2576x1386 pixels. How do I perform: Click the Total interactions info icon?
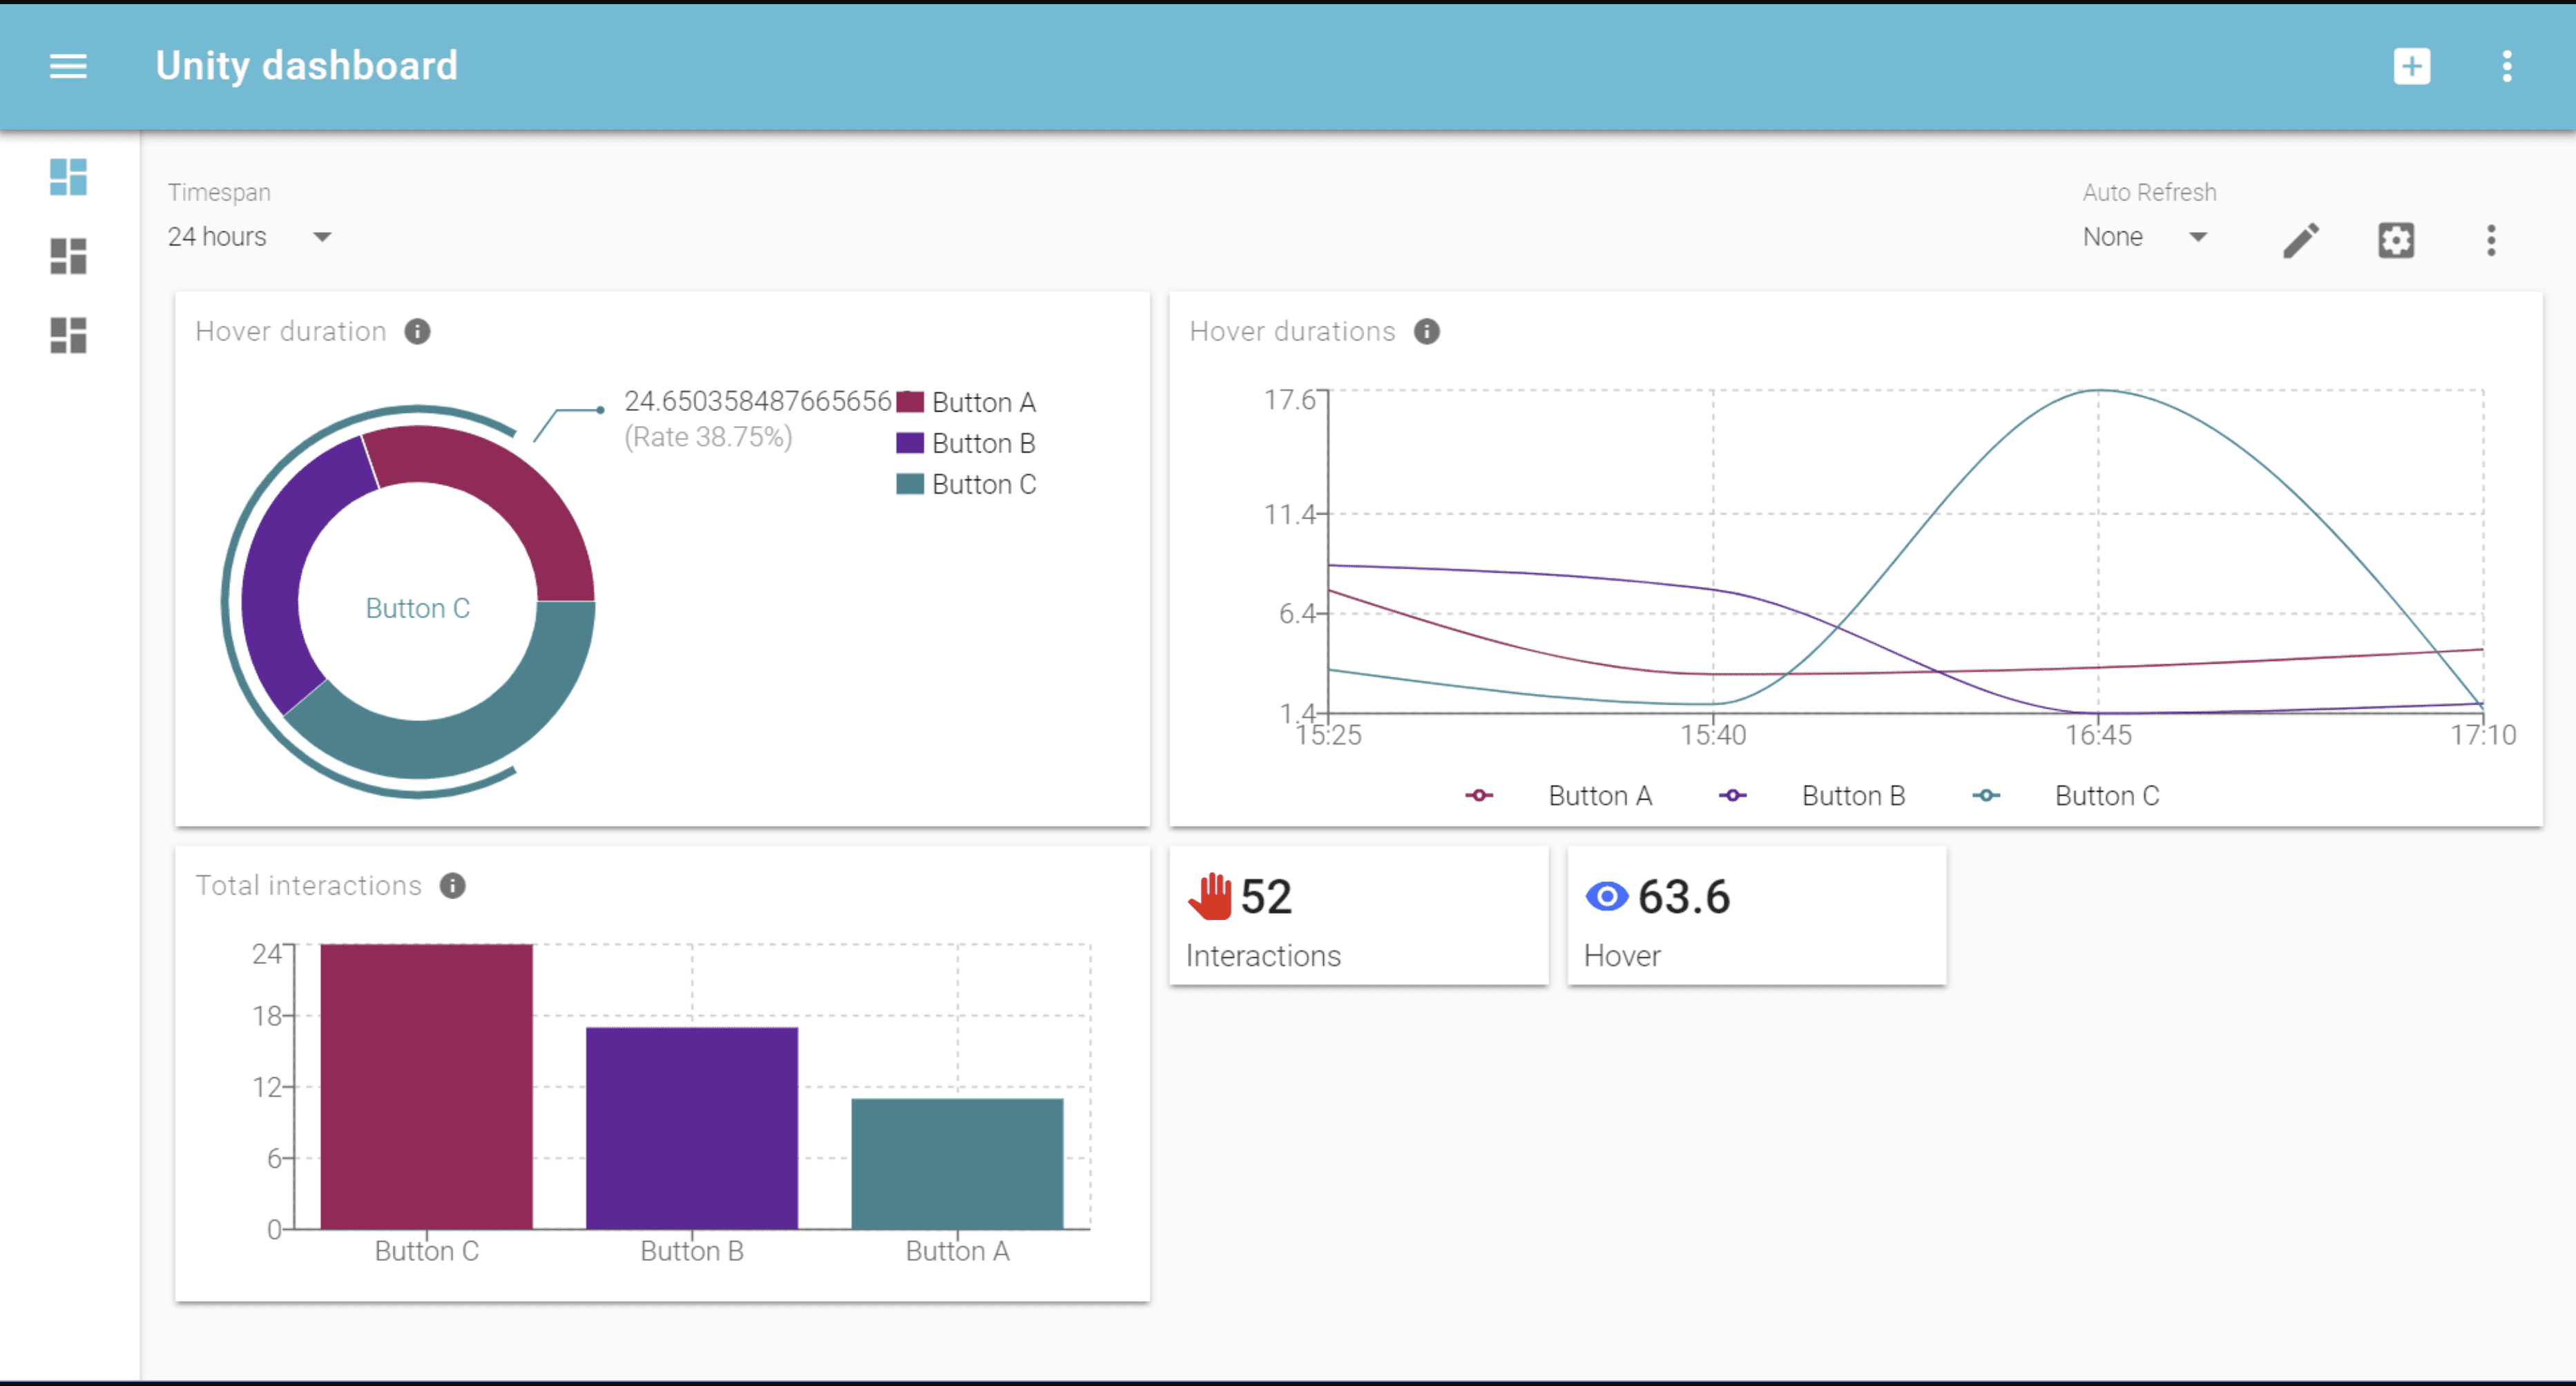[x=452, y=885]
